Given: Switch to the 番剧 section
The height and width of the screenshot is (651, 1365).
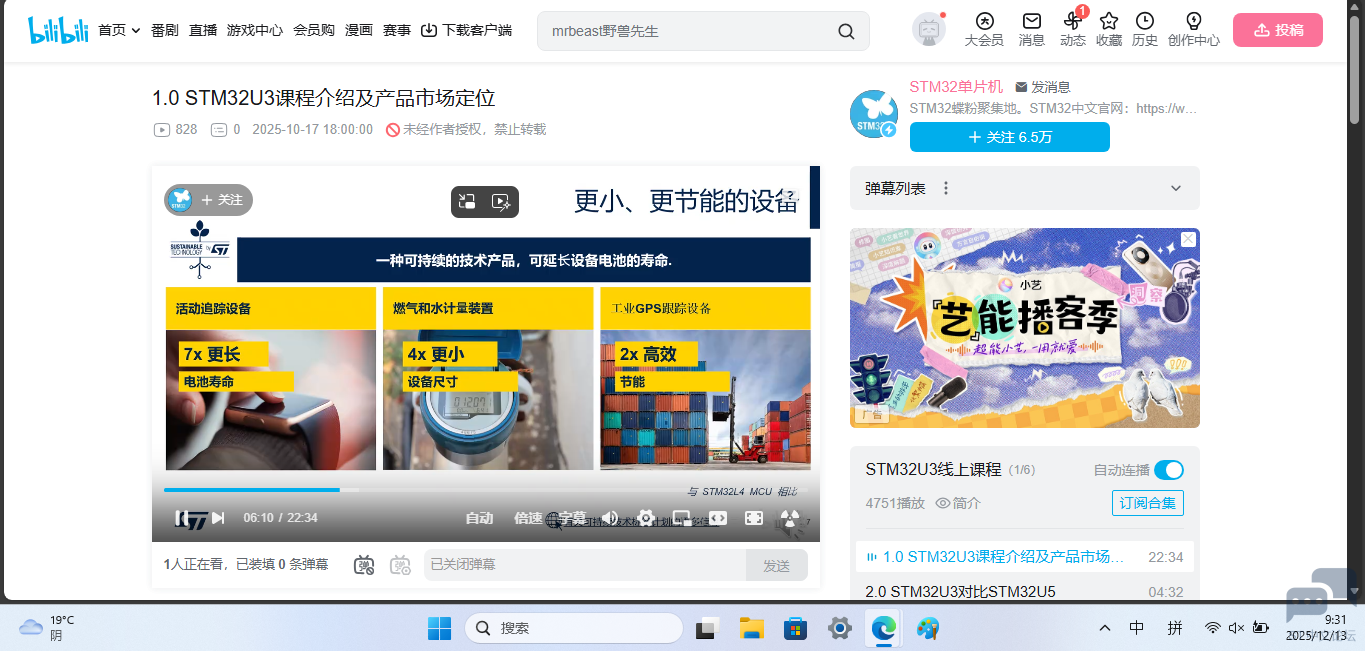Looking at the screenshot, I should click(163, 30).
